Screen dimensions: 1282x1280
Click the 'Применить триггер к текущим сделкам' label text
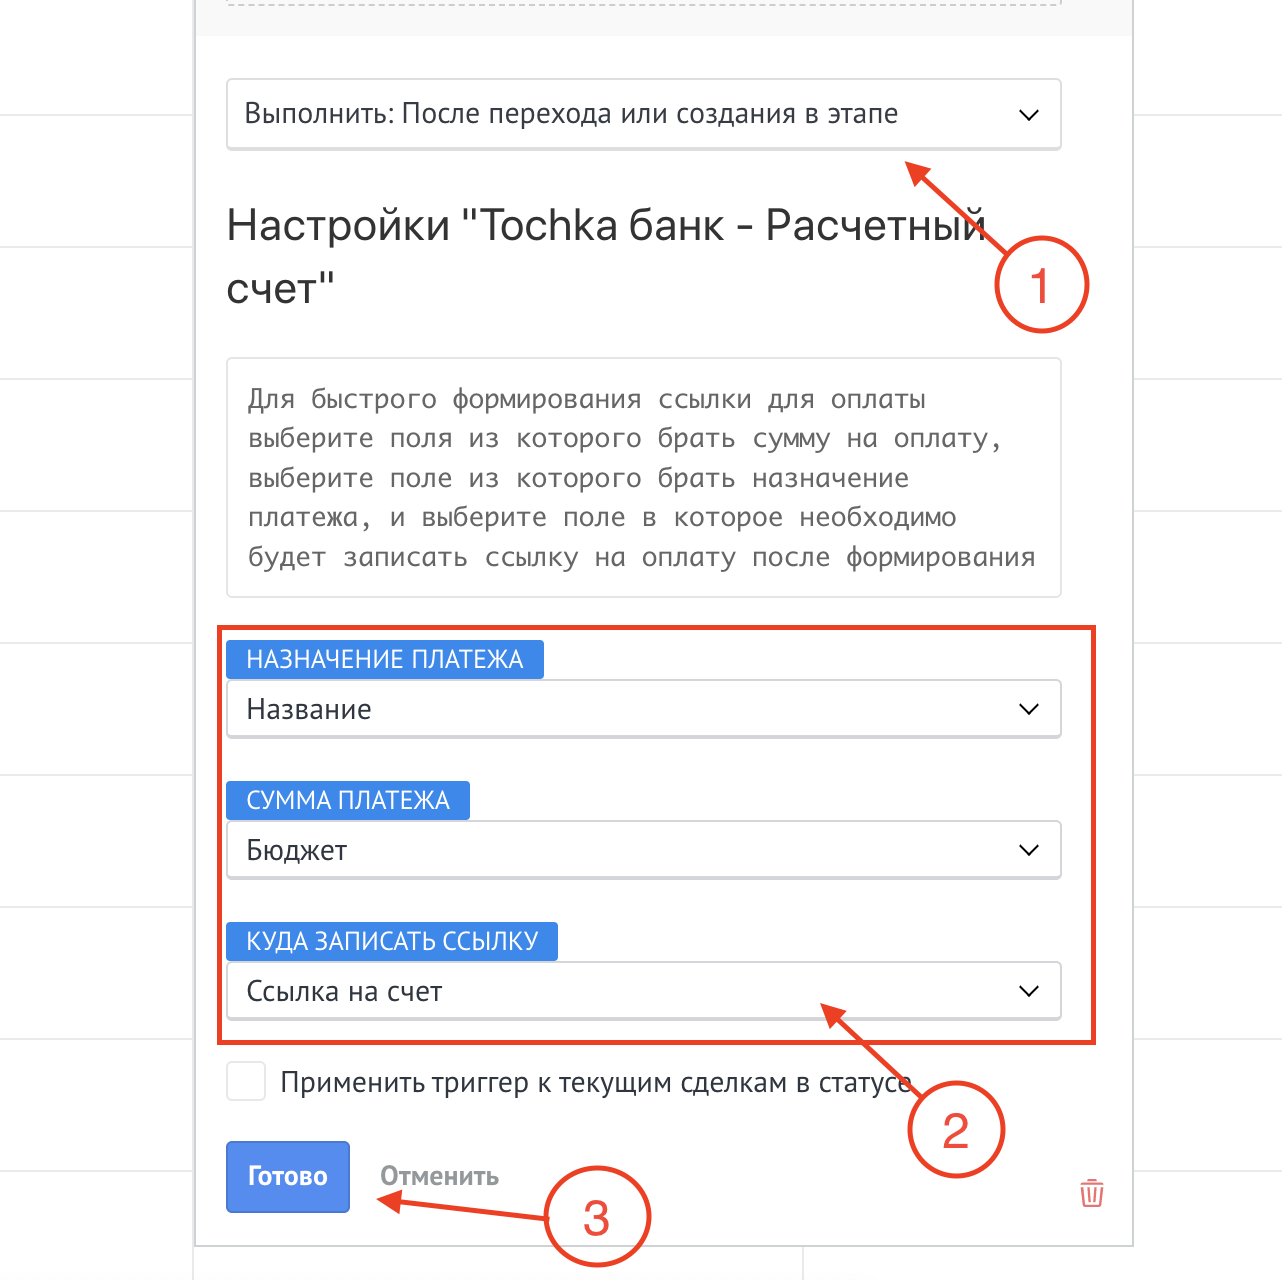(596, 1083)
